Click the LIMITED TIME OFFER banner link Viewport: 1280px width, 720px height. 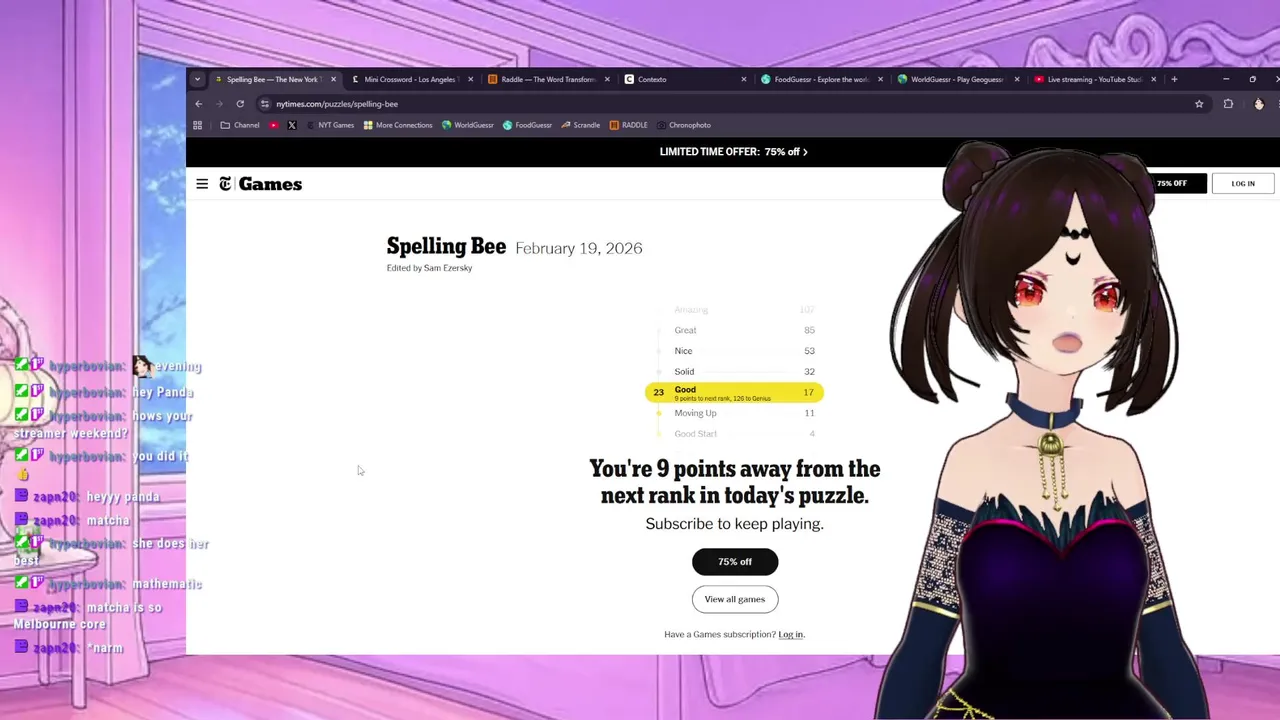coord(733,152)
